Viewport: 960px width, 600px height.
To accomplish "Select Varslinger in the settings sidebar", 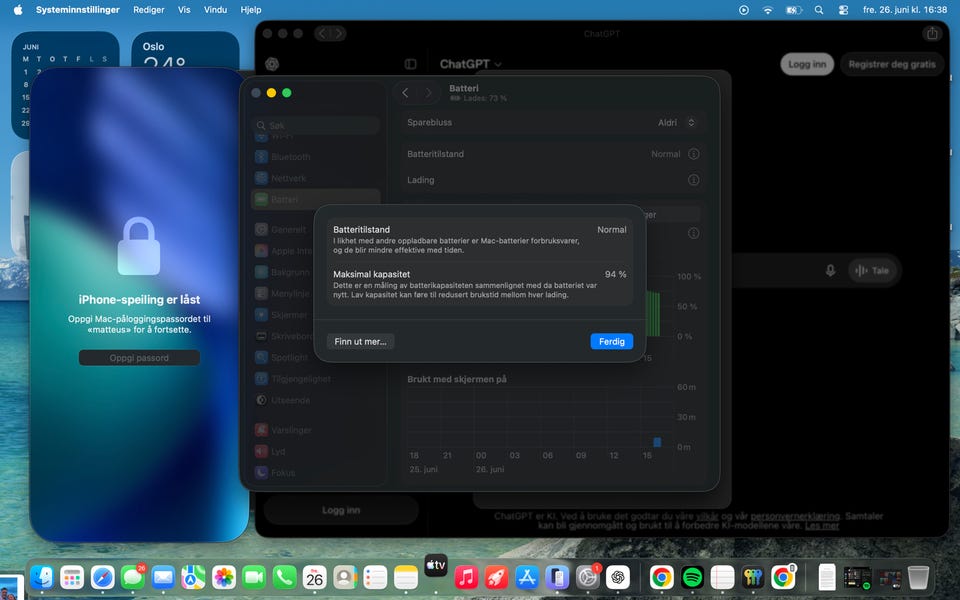I will click(x=316, y=430).
